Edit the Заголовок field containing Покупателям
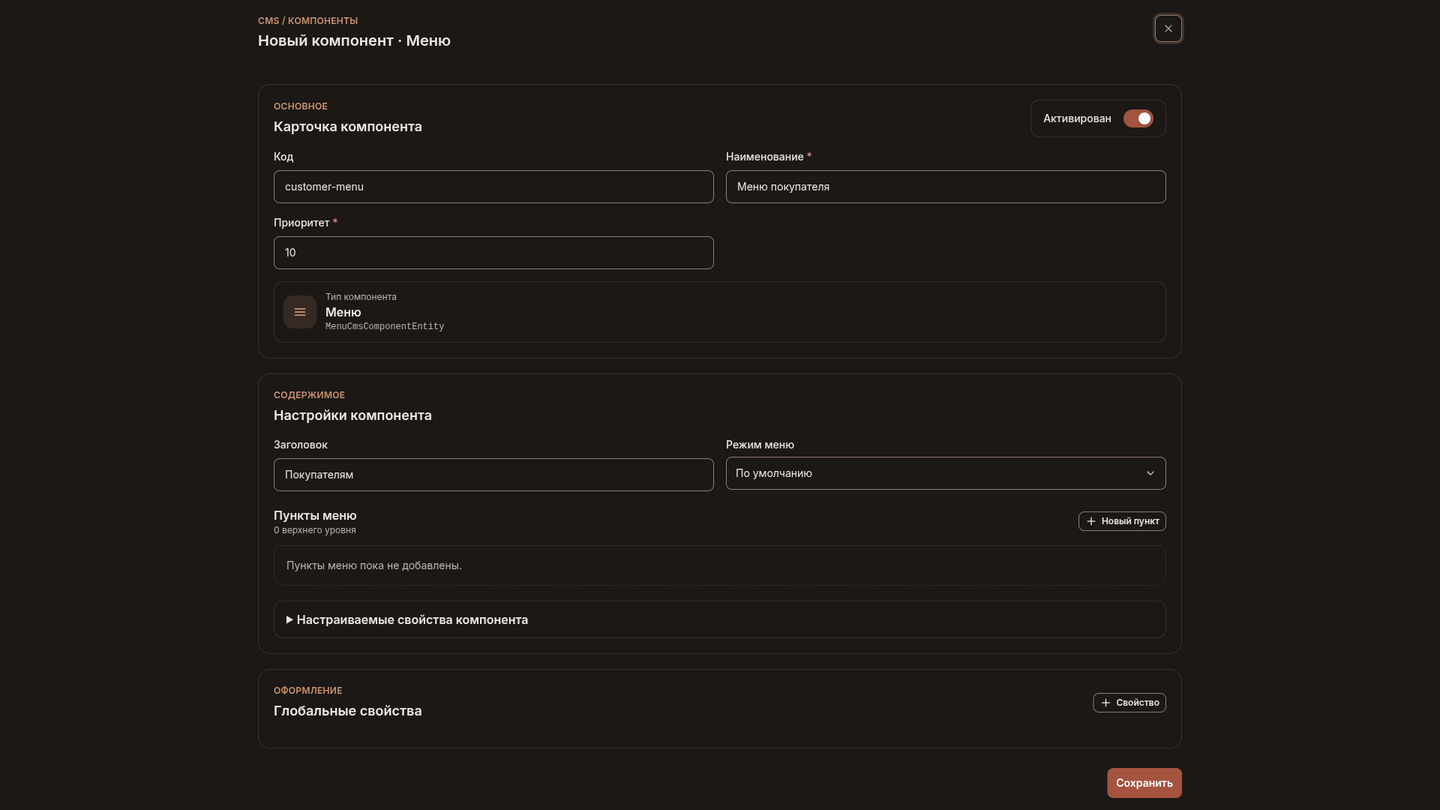 (x=493, y=475)
